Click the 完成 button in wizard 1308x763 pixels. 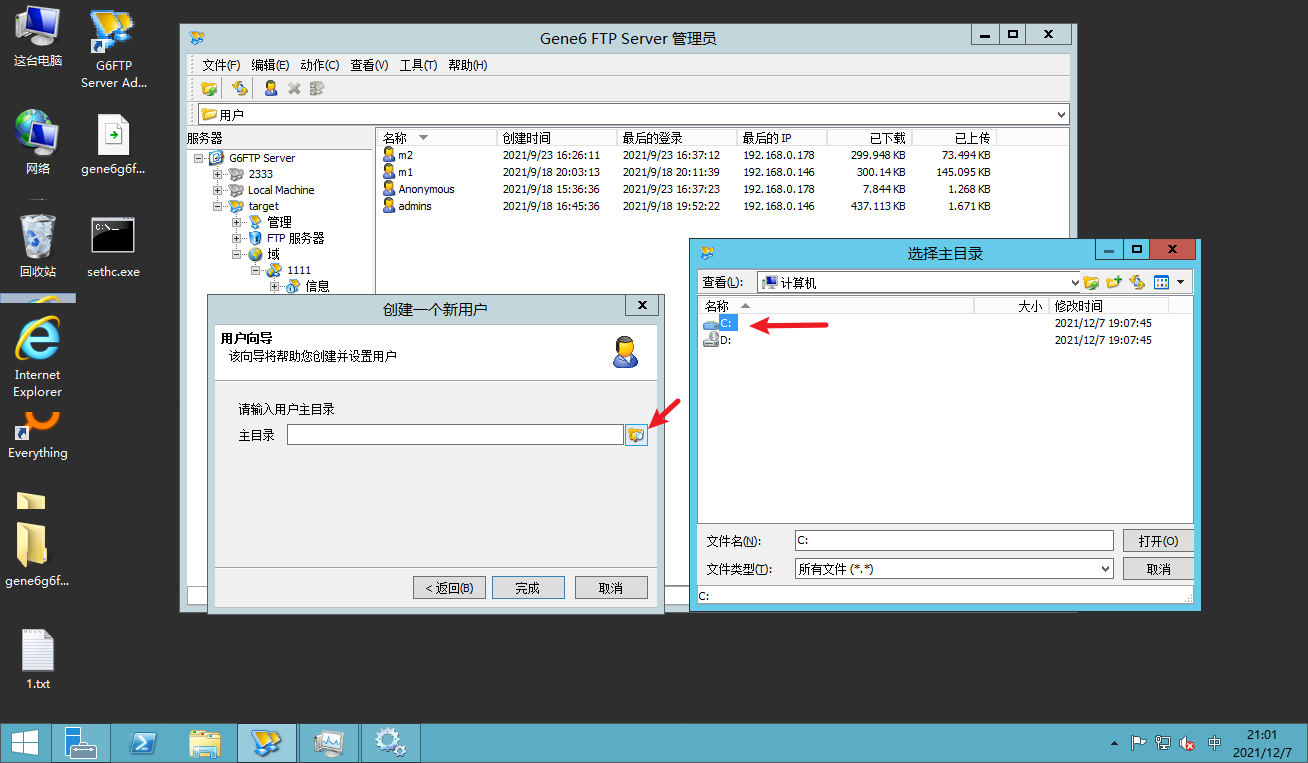point(528,588)
